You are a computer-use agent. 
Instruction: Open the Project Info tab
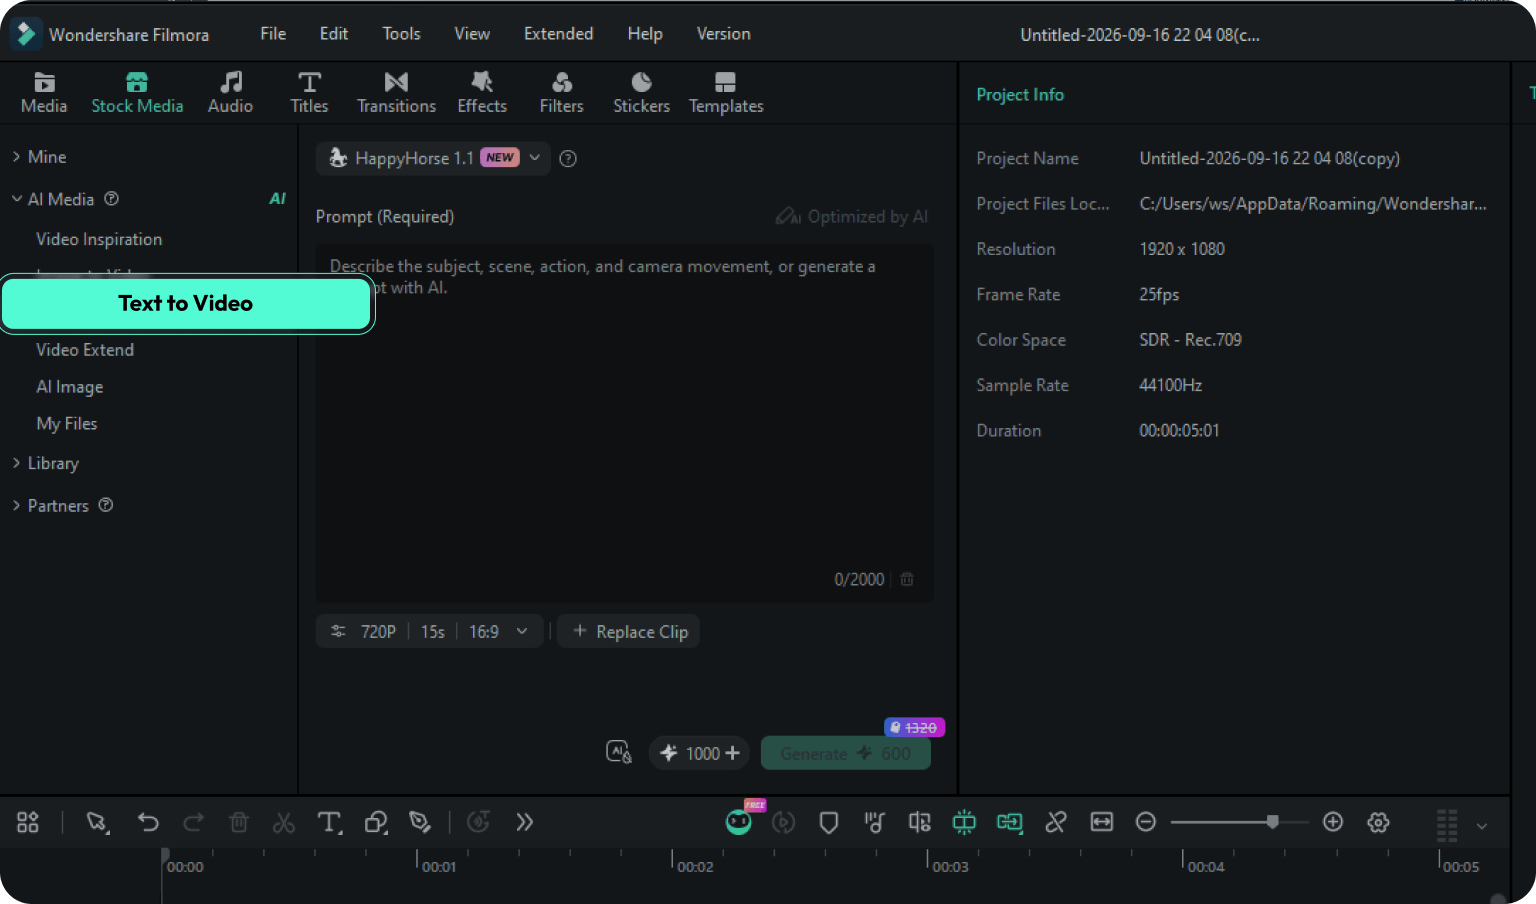(x=1020, y=94)
